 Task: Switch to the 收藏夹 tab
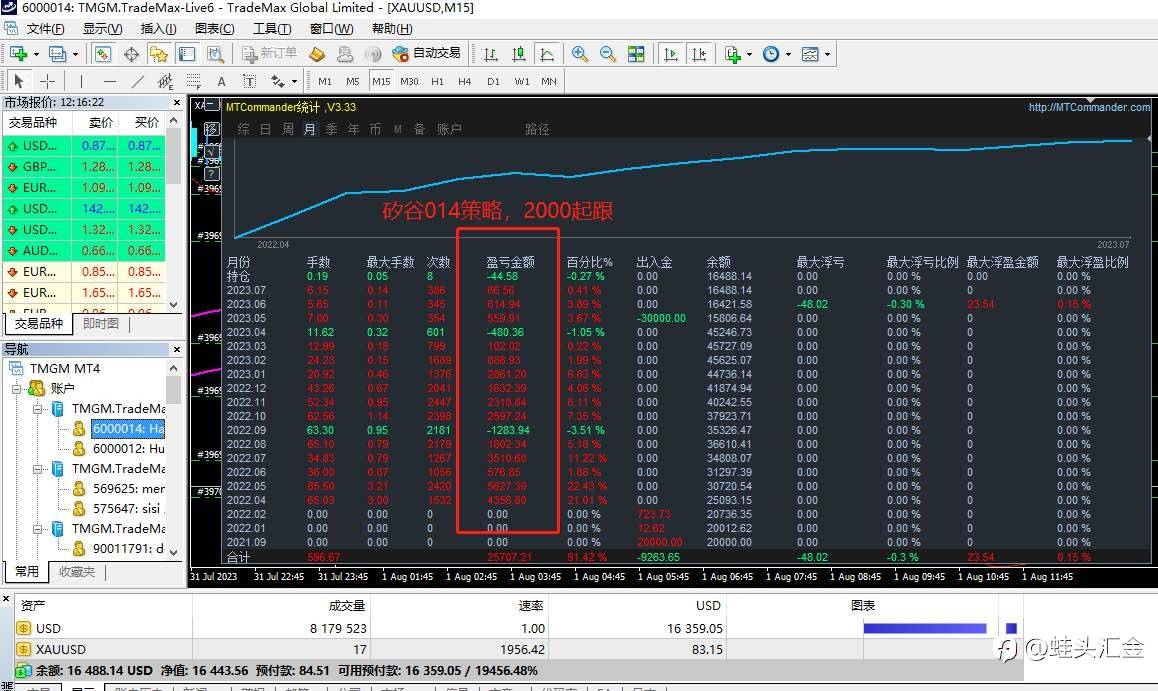click(77, 571)
